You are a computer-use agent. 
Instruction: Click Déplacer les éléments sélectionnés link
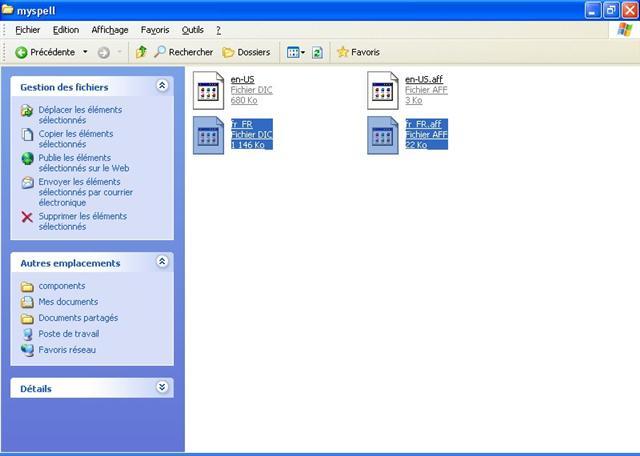coord(80,115)
